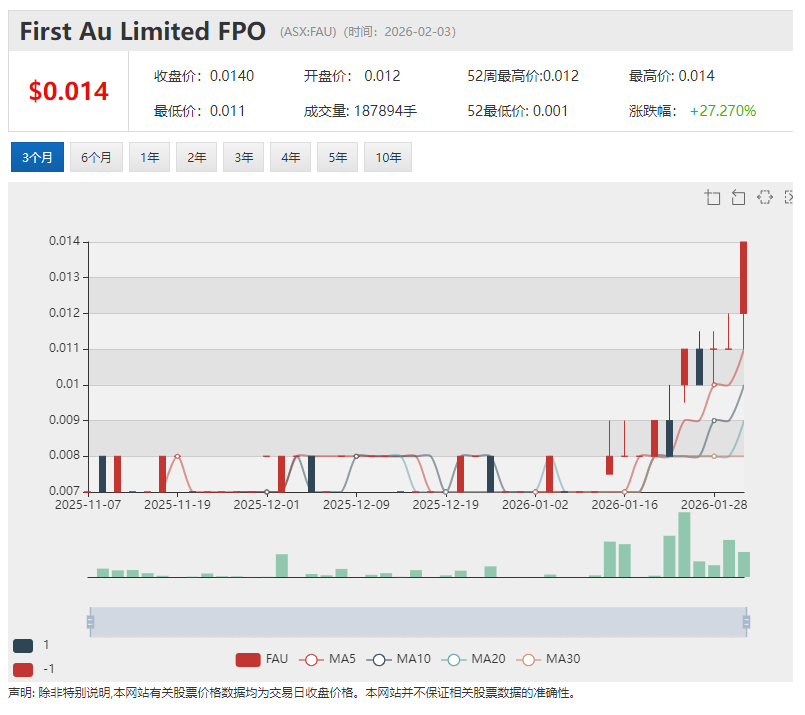805x715 pixels.
Task: Toggle the dark '1' rising category swatch
Action: (x=23, y=646)
